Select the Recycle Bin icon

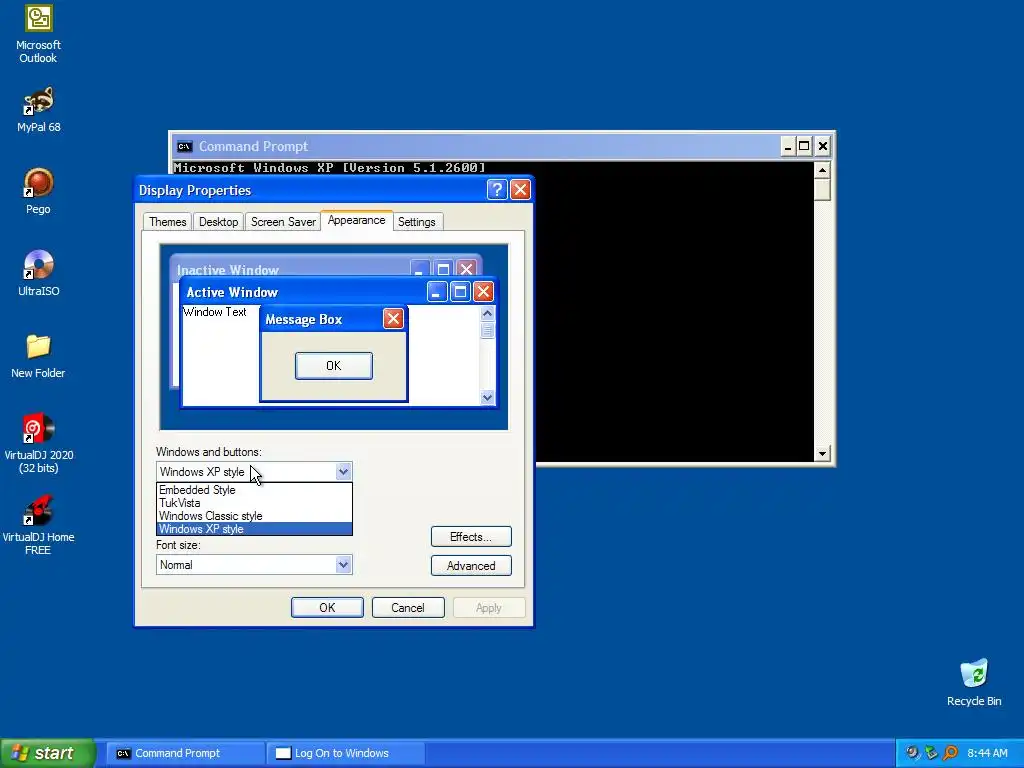[x=974, y=682]
